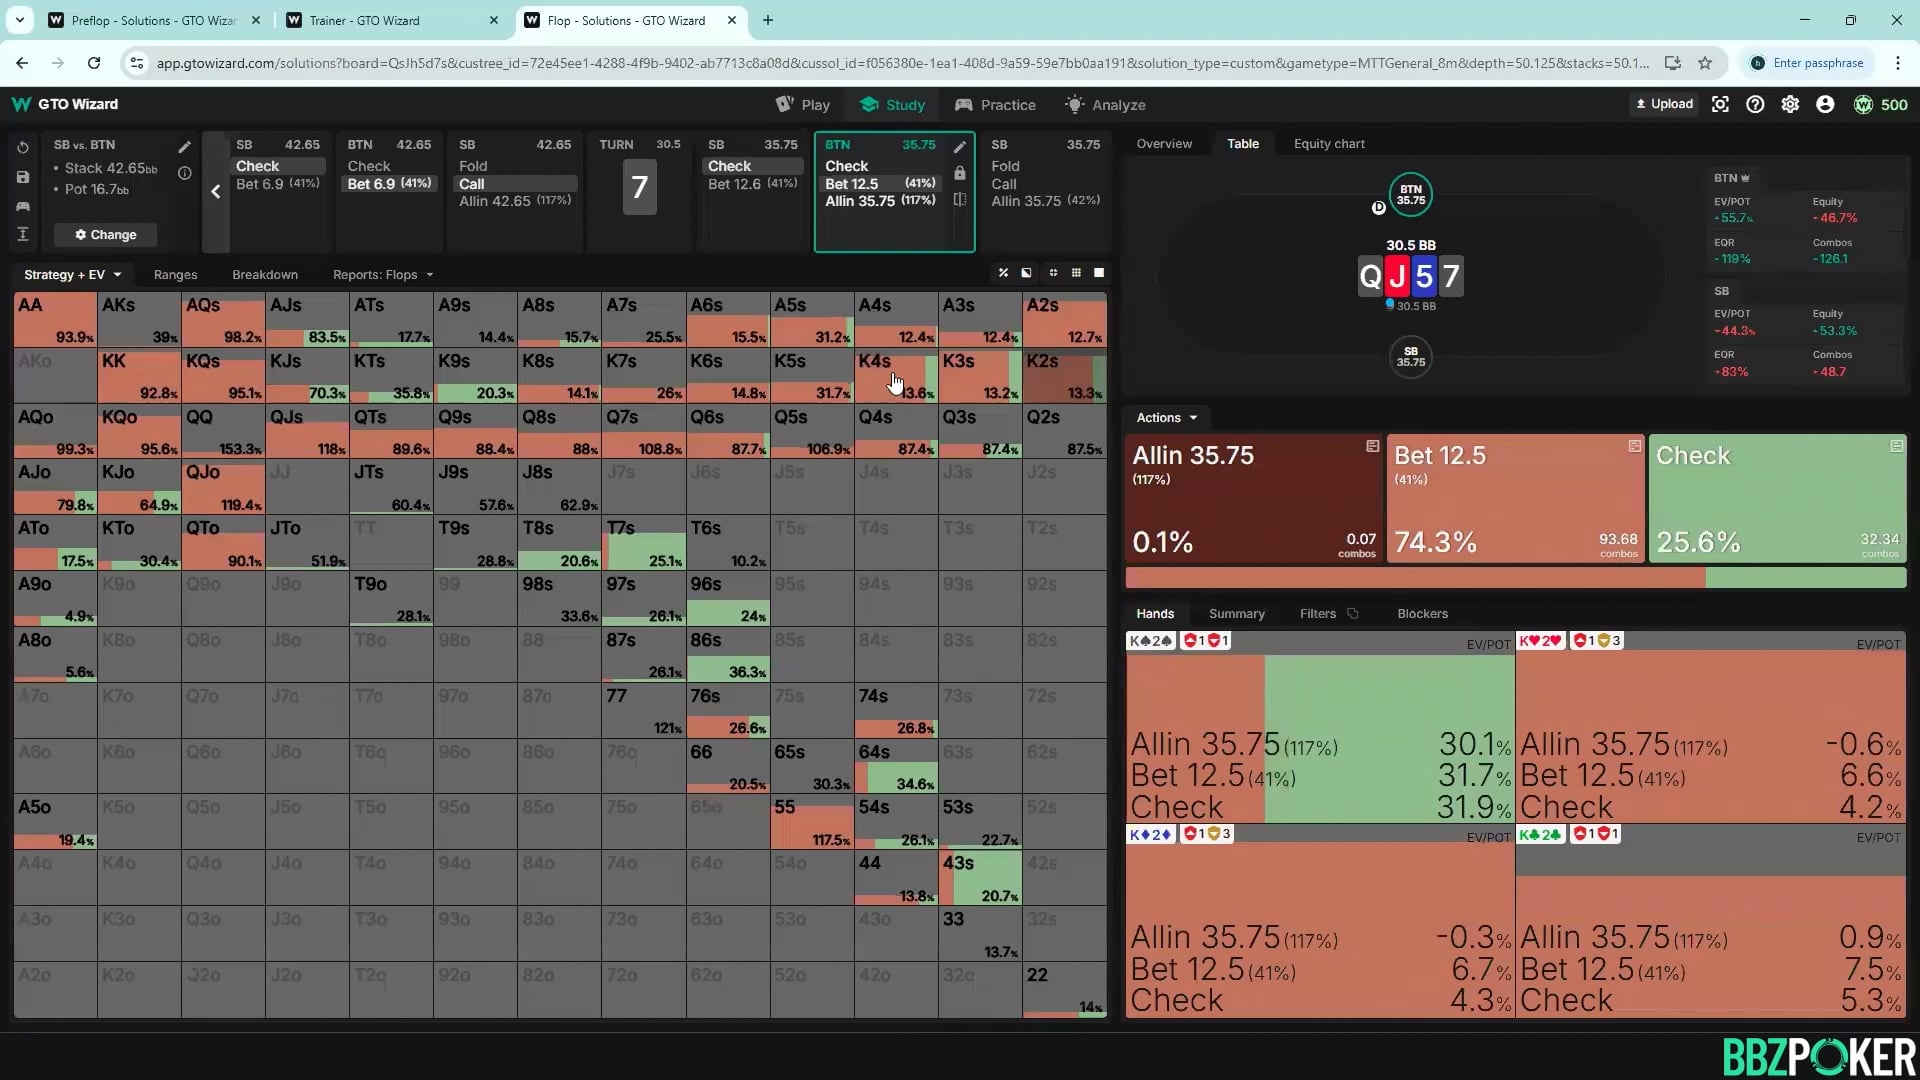This screenshot has width=1920, height=1080.
Task: Toggle the contrast display icon above matrix
Action: [x=1026, y=273]
